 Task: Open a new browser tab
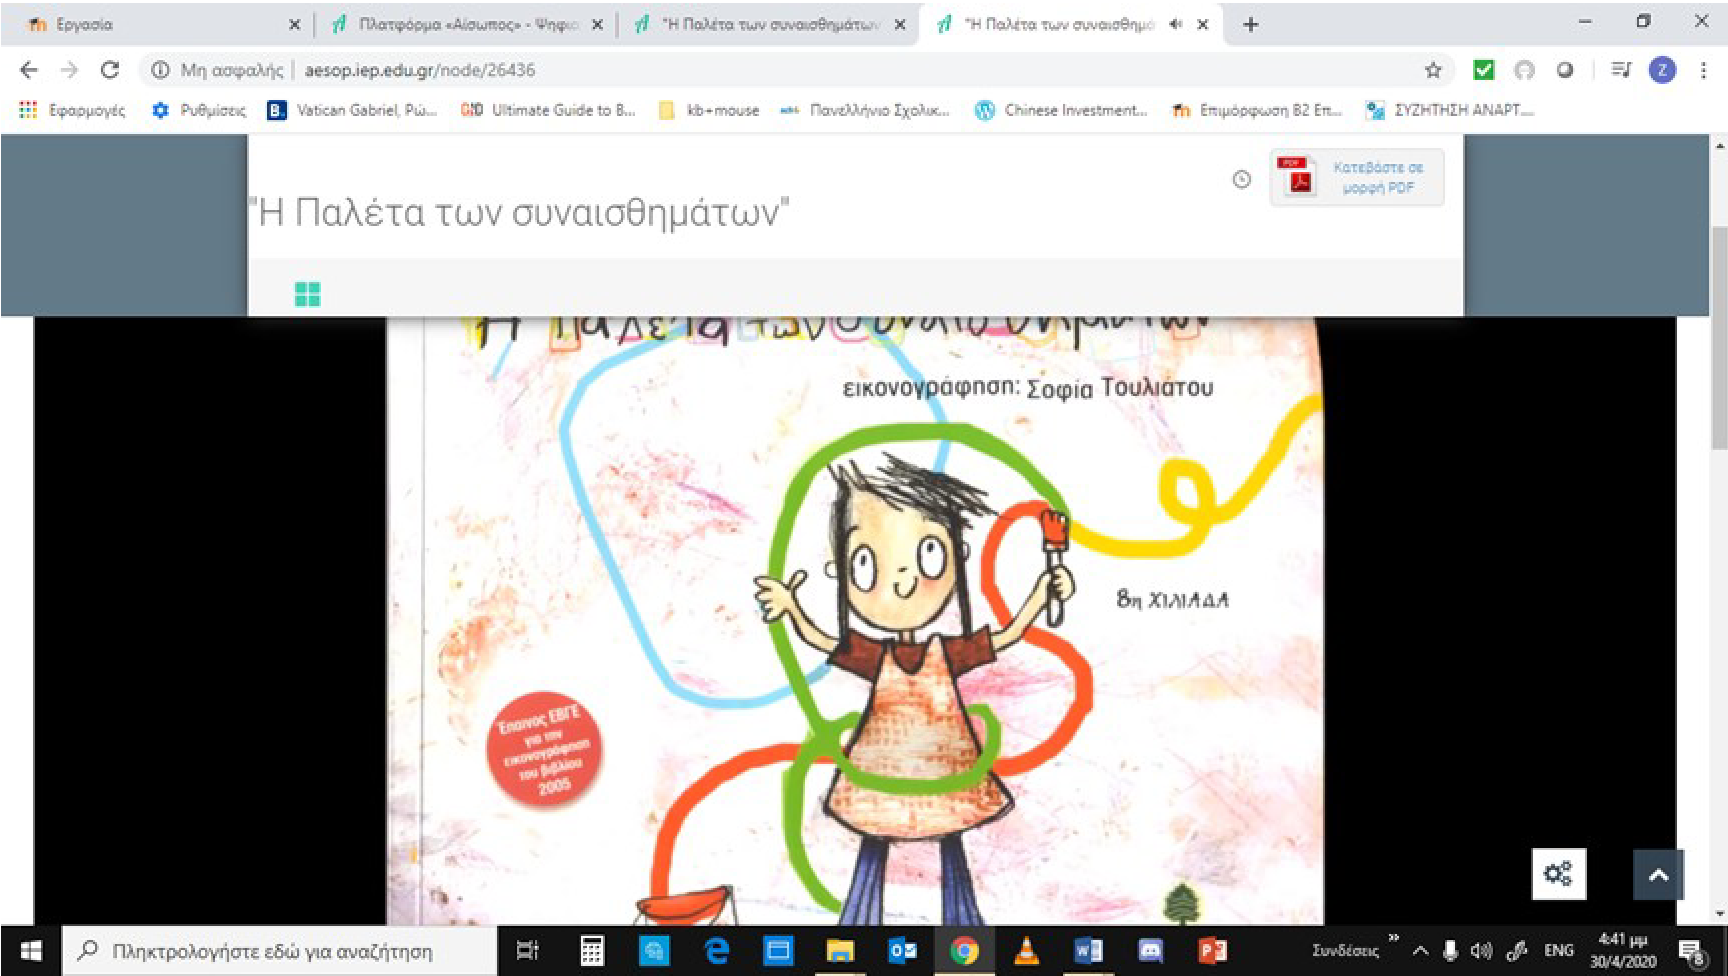[x=1250, y=24]
